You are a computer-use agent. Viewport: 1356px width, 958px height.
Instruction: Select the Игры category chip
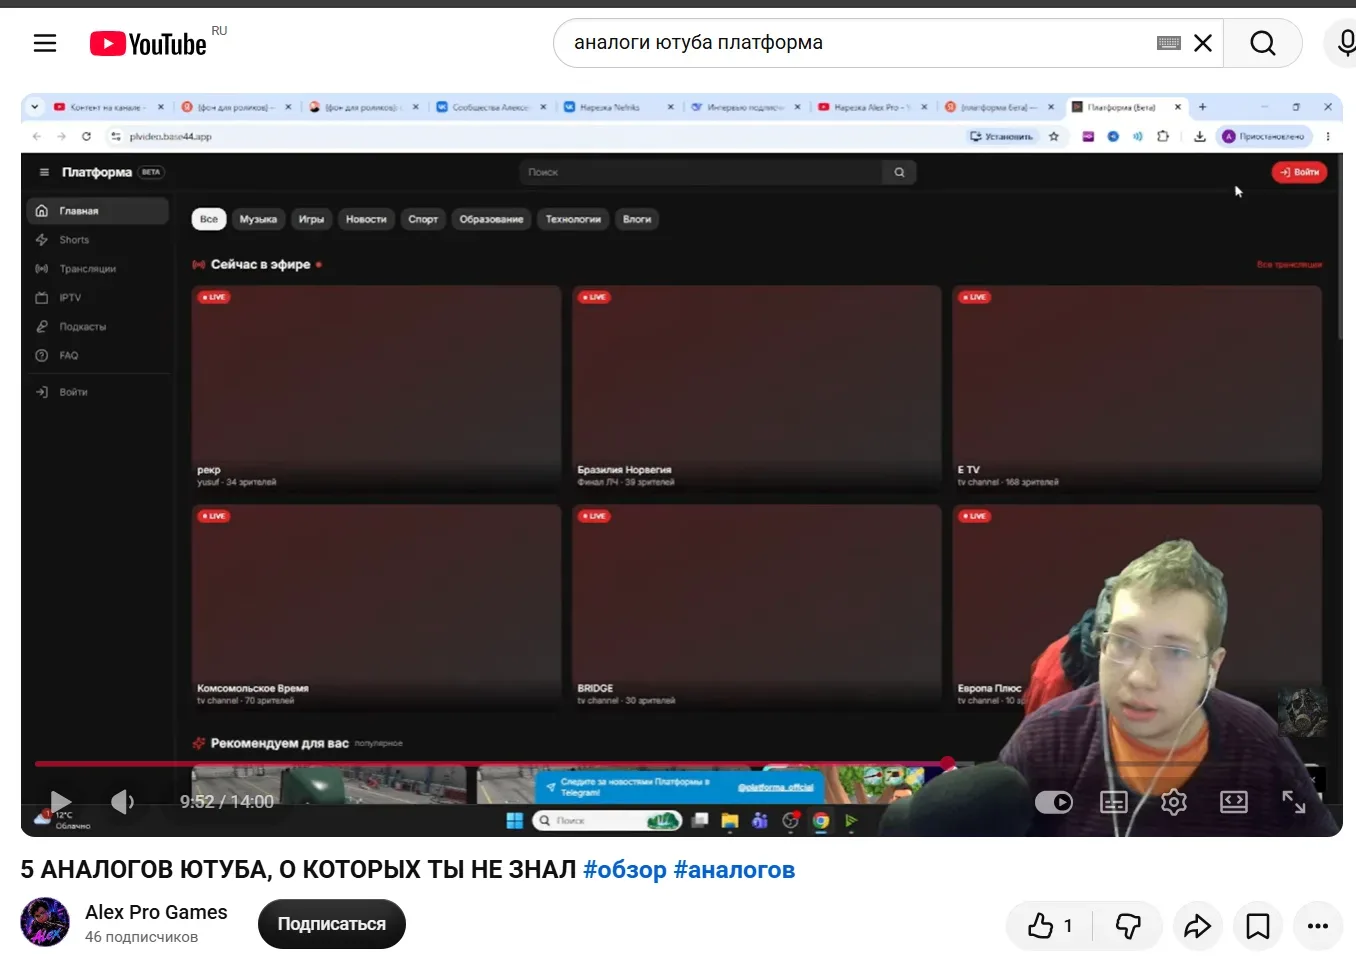311,219
